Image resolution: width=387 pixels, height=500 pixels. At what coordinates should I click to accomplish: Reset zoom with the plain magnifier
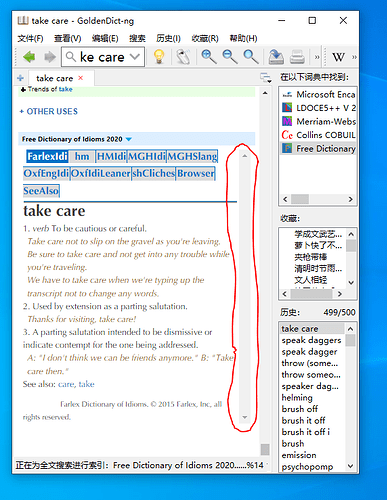click(250, 57)
